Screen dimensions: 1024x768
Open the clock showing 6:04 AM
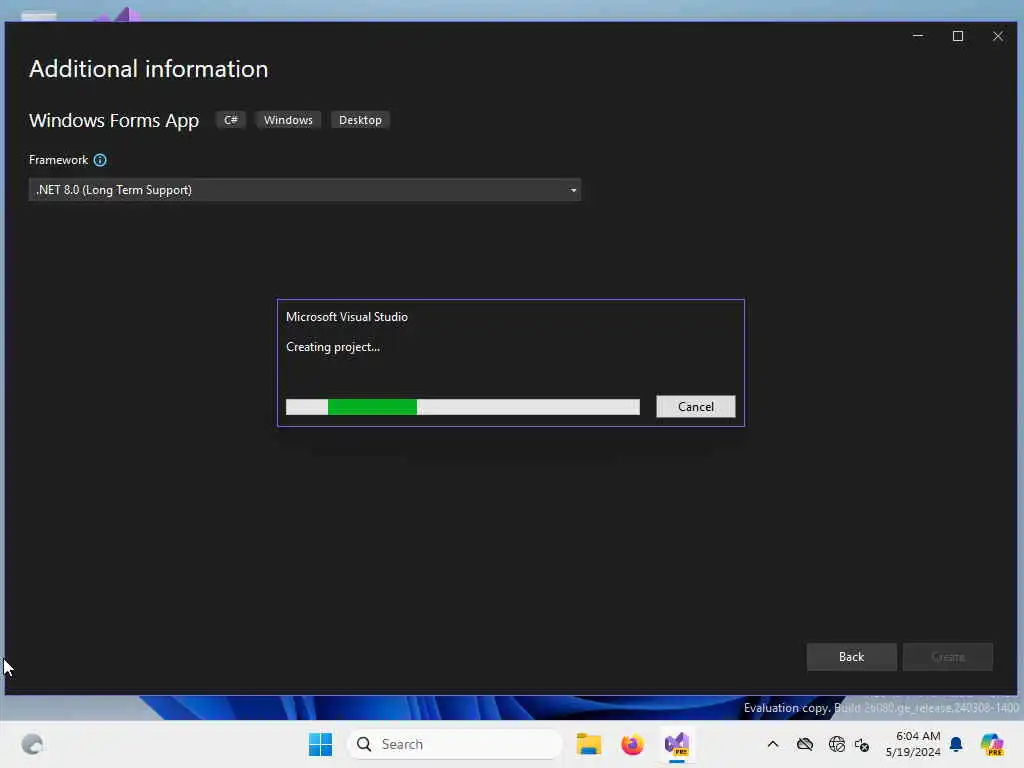click(x=913, y=744)
